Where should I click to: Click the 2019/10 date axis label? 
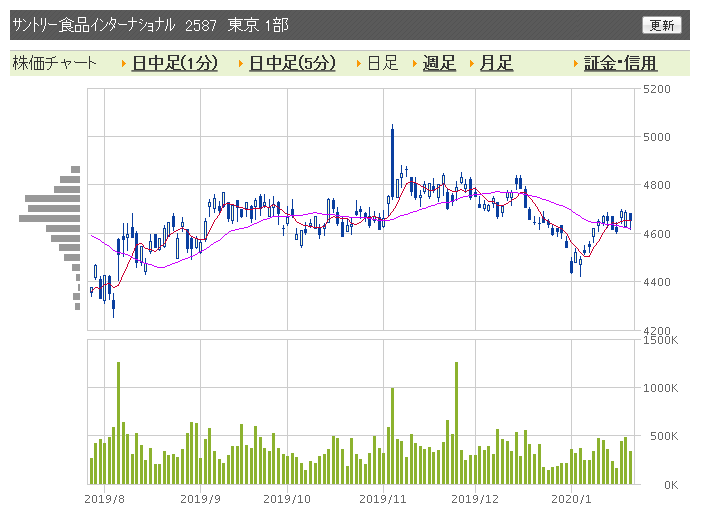287,499
